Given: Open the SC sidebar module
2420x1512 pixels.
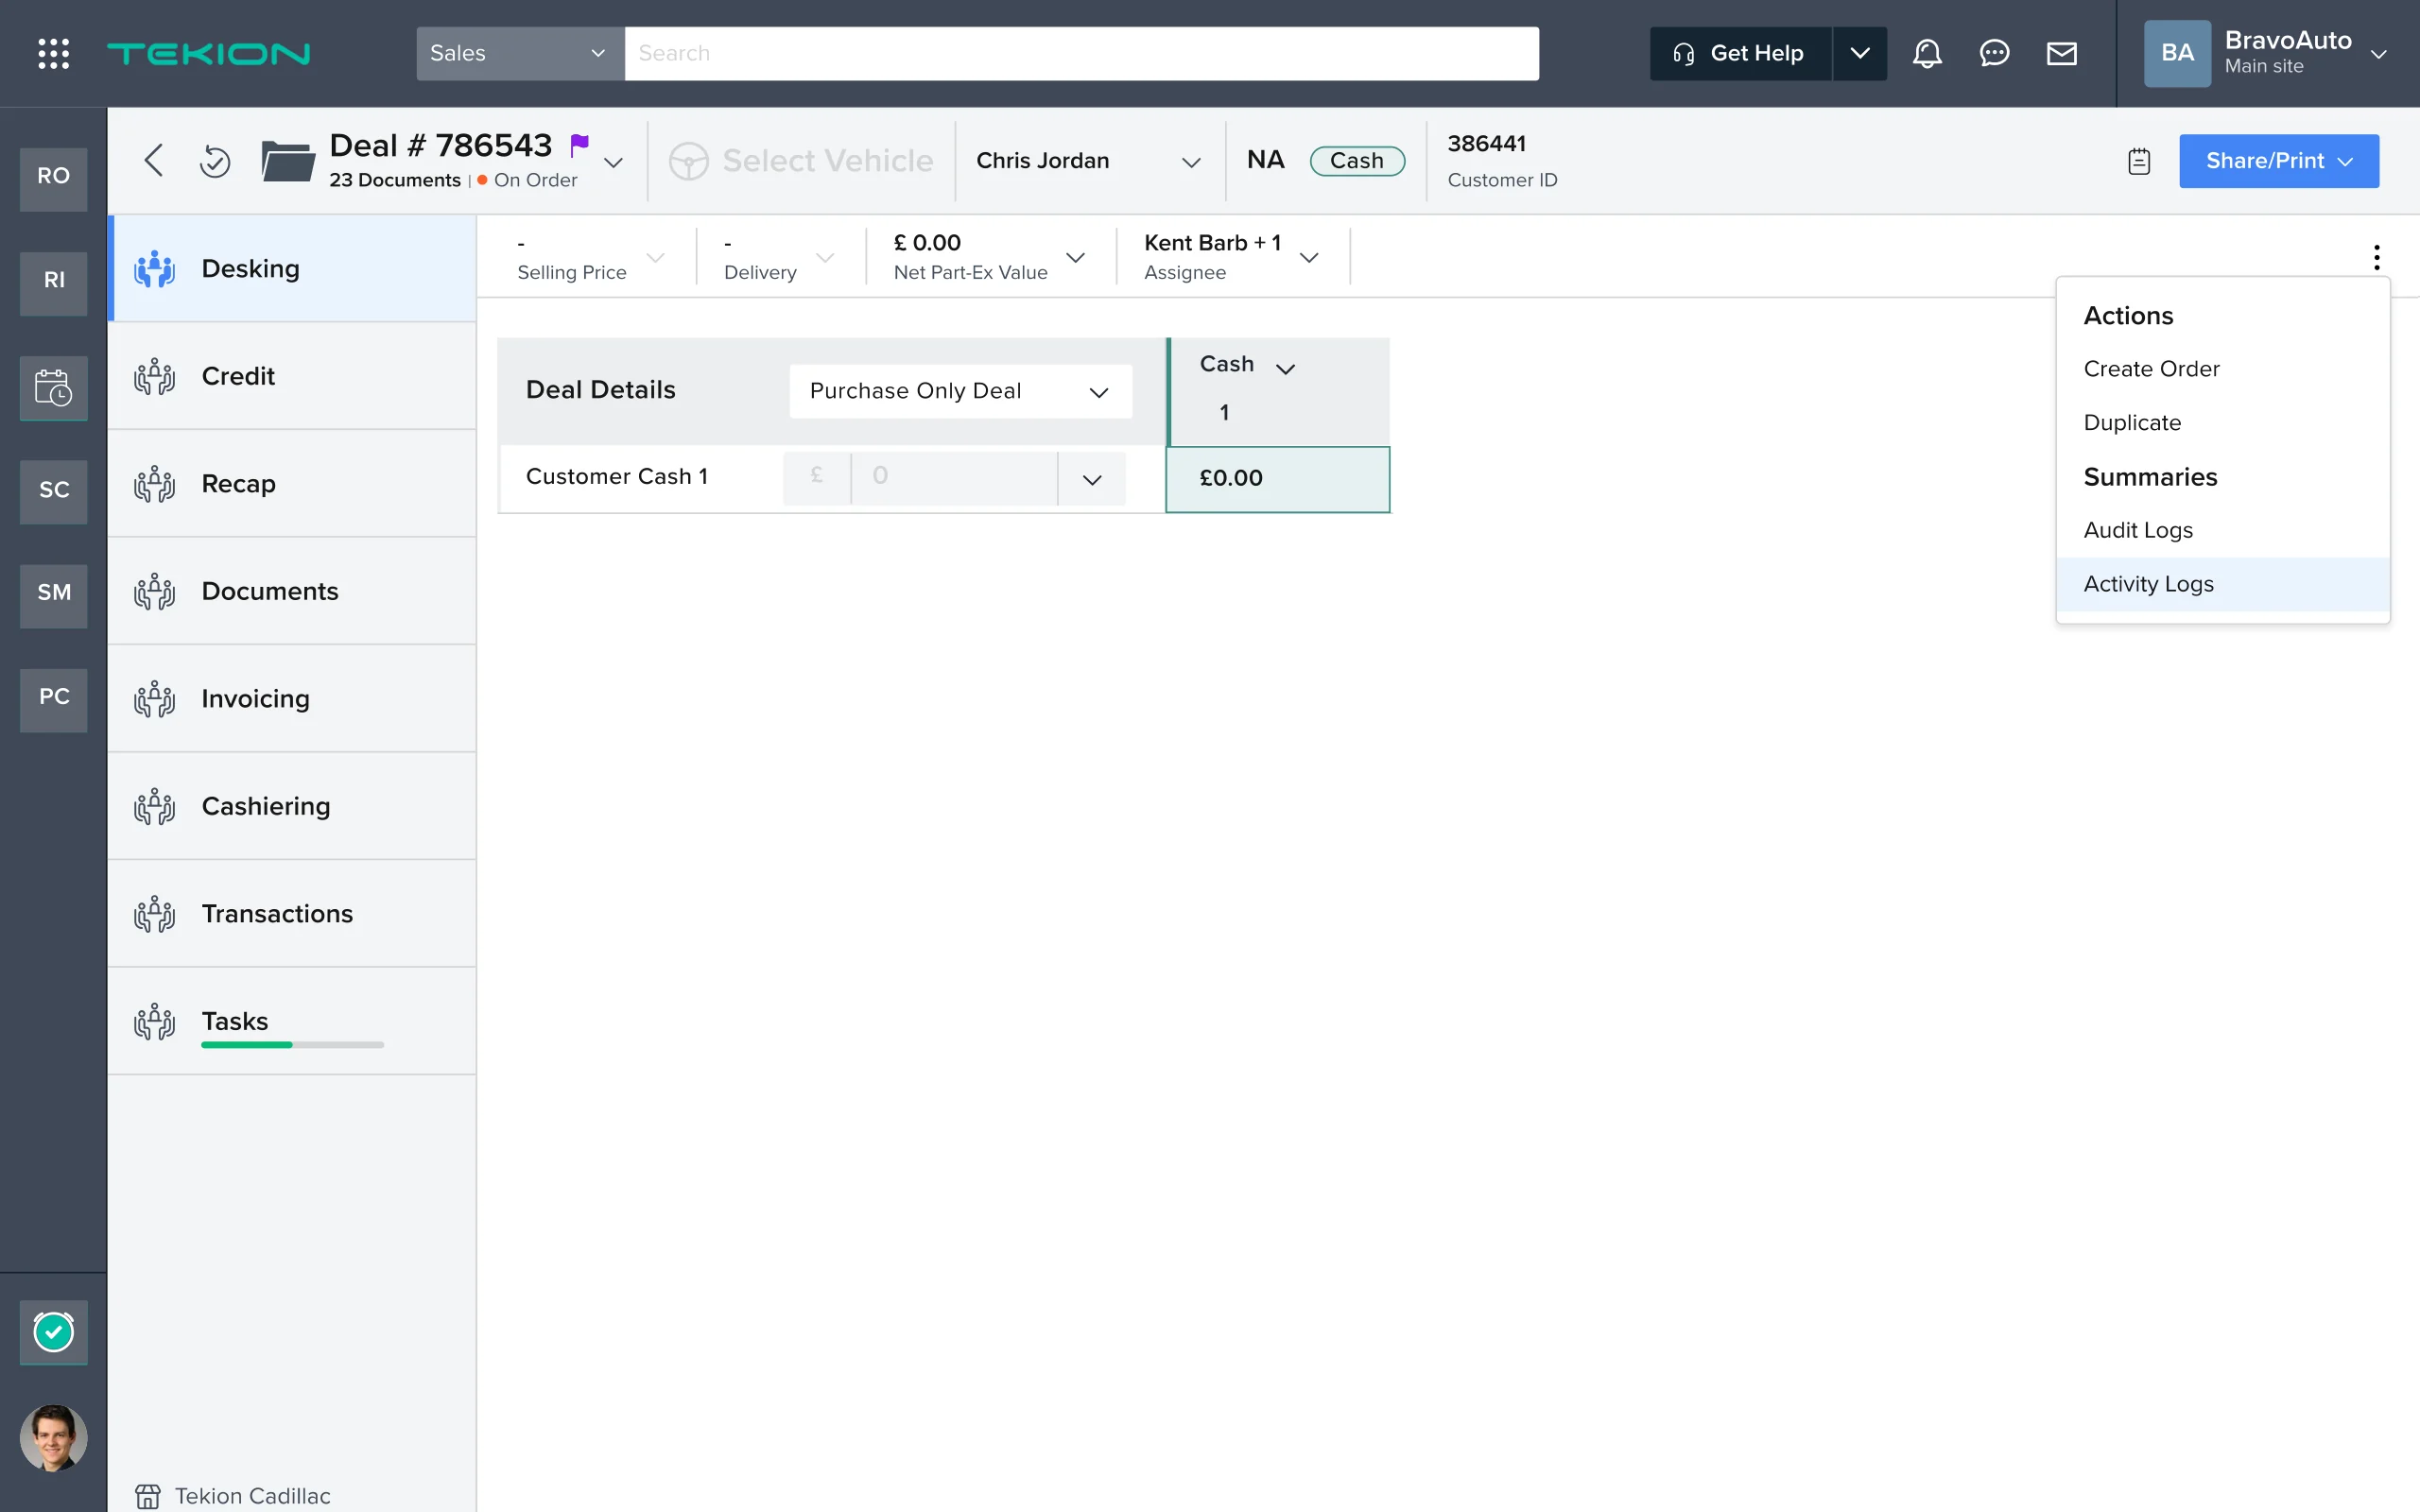Looking at the screenshot, I should click(53, 490).
